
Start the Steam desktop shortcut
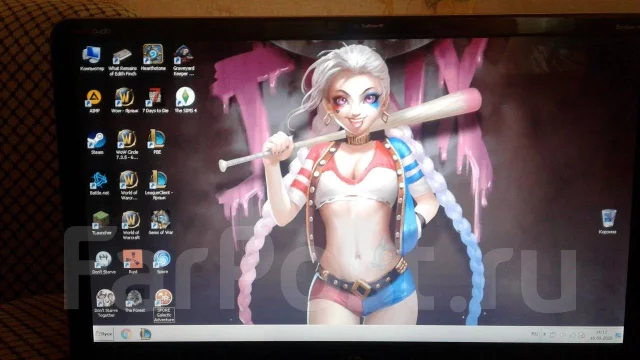(x=97, y=143)
